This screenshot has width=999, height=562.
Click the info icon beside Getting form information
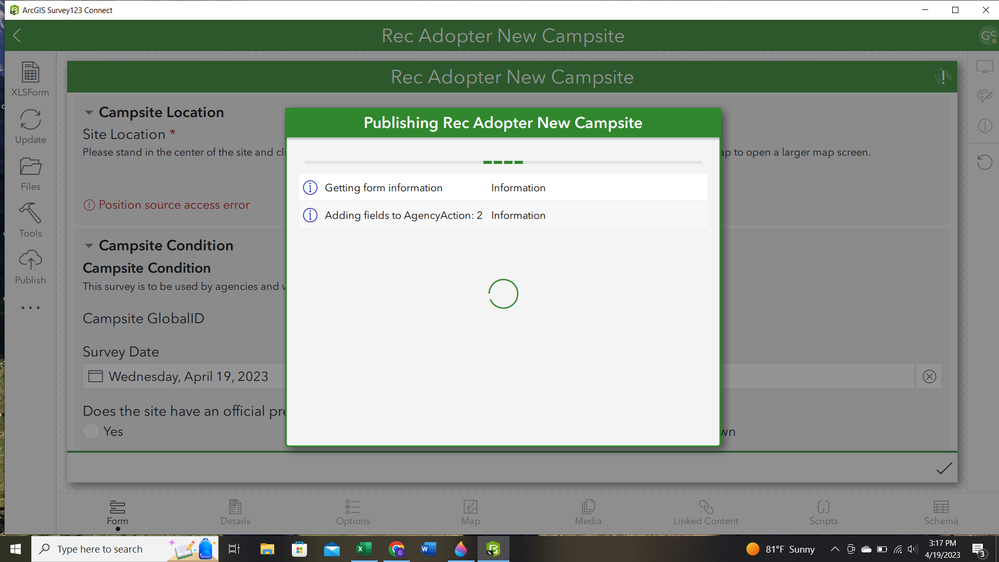(310, 187)
